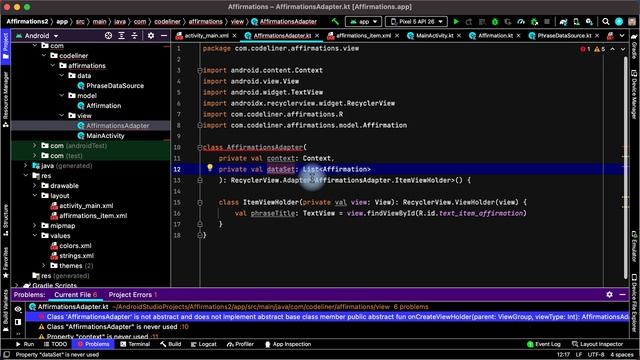Click the Select Opened File target icon
Viewport: 640px width, 360px height.
(108, 36)
